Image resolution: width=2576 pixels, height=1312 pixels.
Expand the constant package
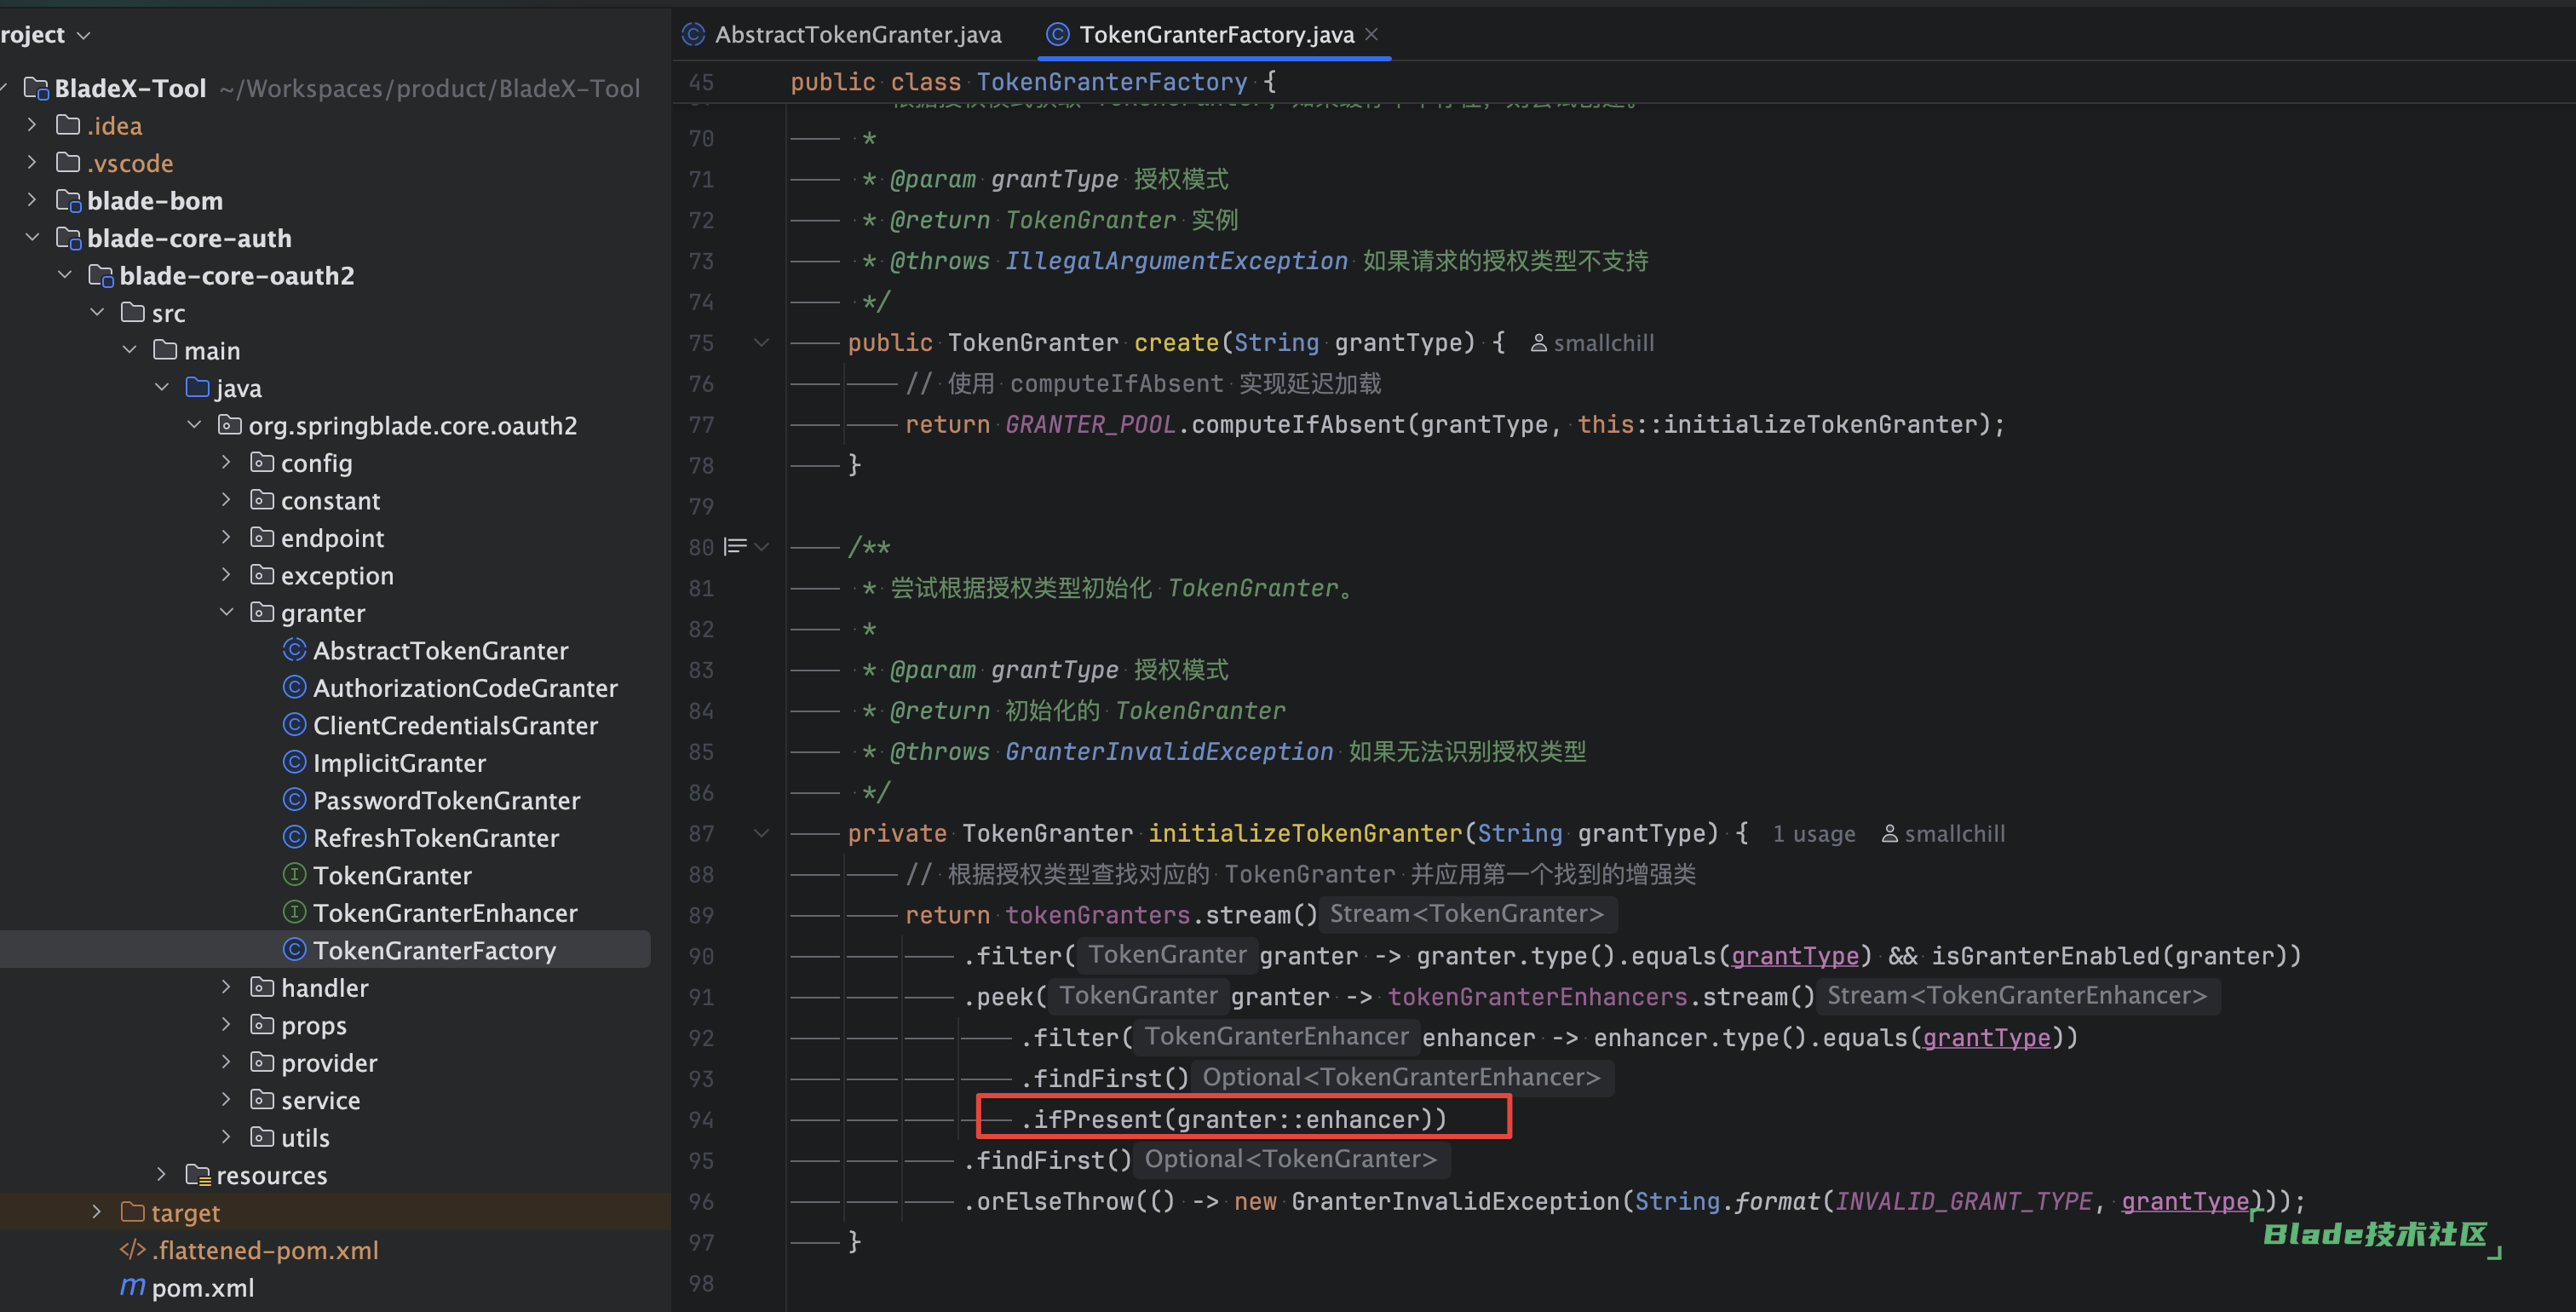[227, 500]
